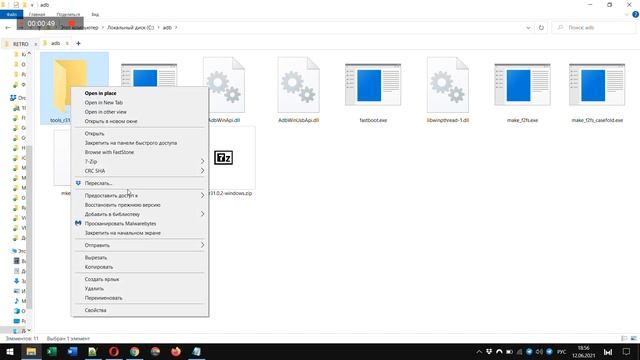Click the navigation pane scrollbar
Image resolution: width=640 pixels, height=360 pixels.
(x=29, y=227)
